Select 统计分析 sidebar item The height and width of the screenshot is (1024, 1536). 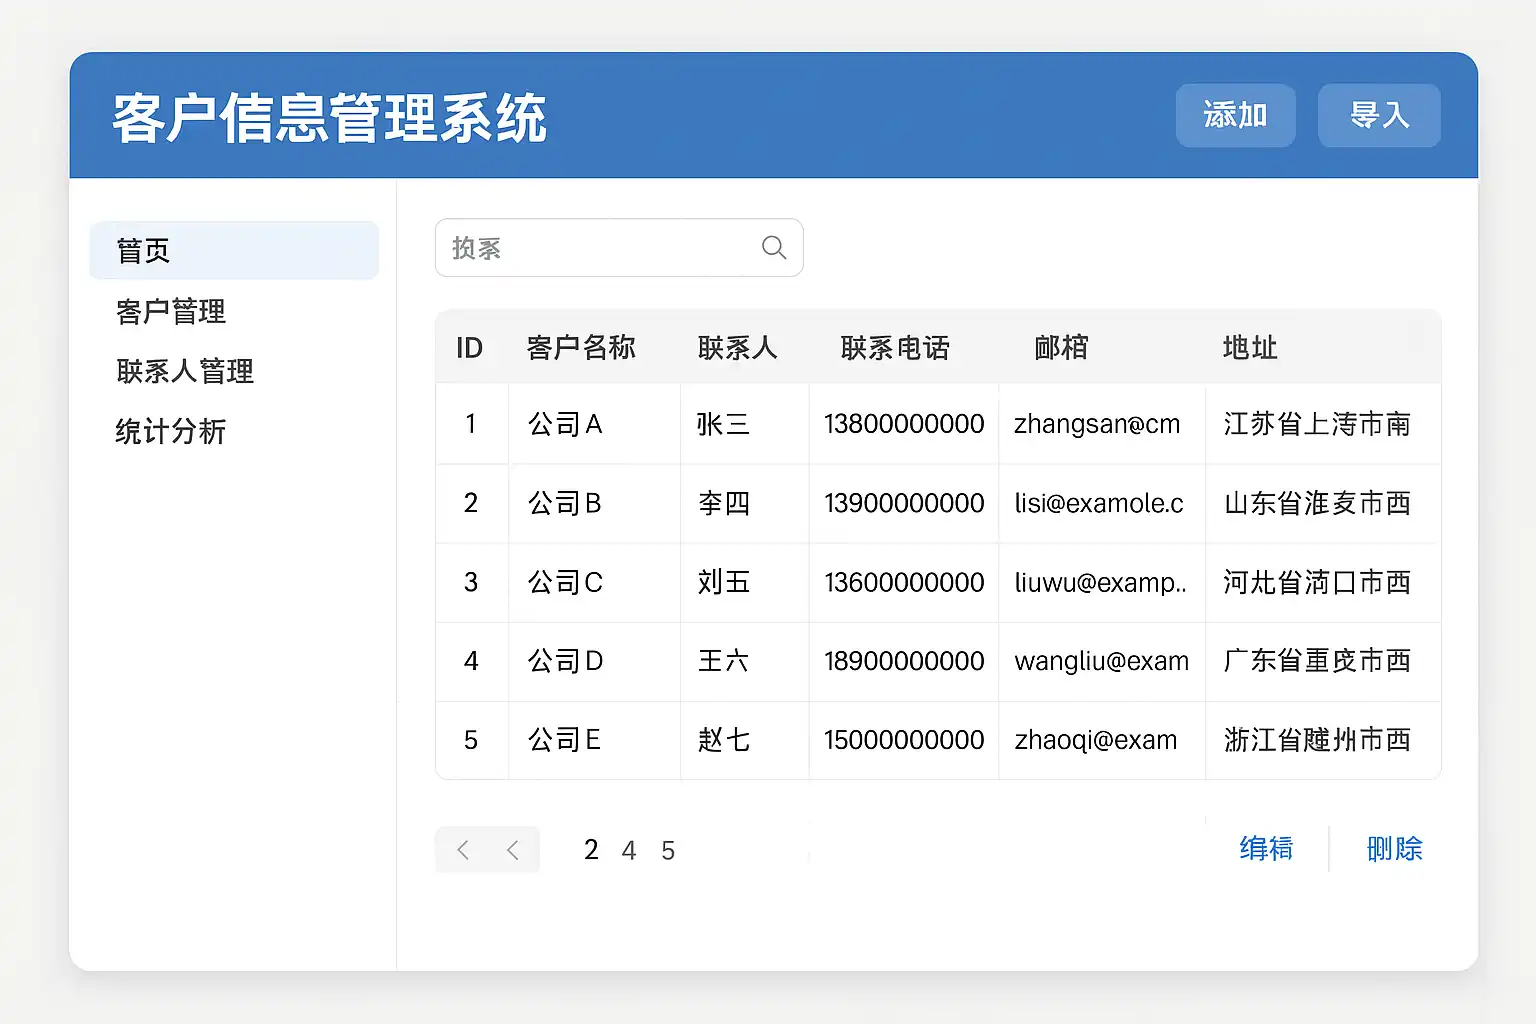(x=171, y=432)
